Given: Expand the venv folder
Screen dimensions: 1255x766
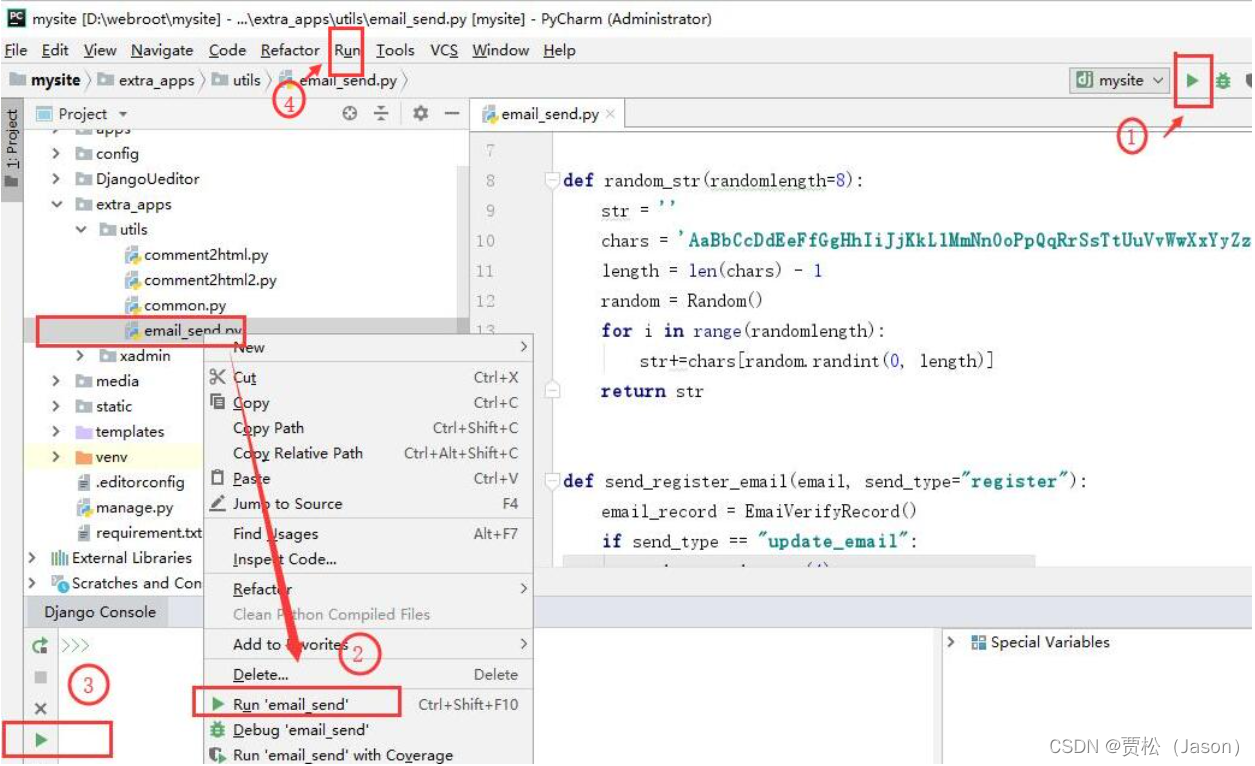Looking at the screenshot, I should (57, 457).
